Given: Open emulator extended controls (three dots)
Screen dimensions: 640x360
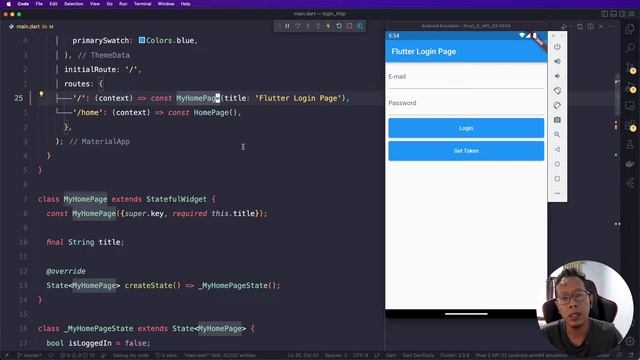Looking at the screenshot, I should click(557, 193).
